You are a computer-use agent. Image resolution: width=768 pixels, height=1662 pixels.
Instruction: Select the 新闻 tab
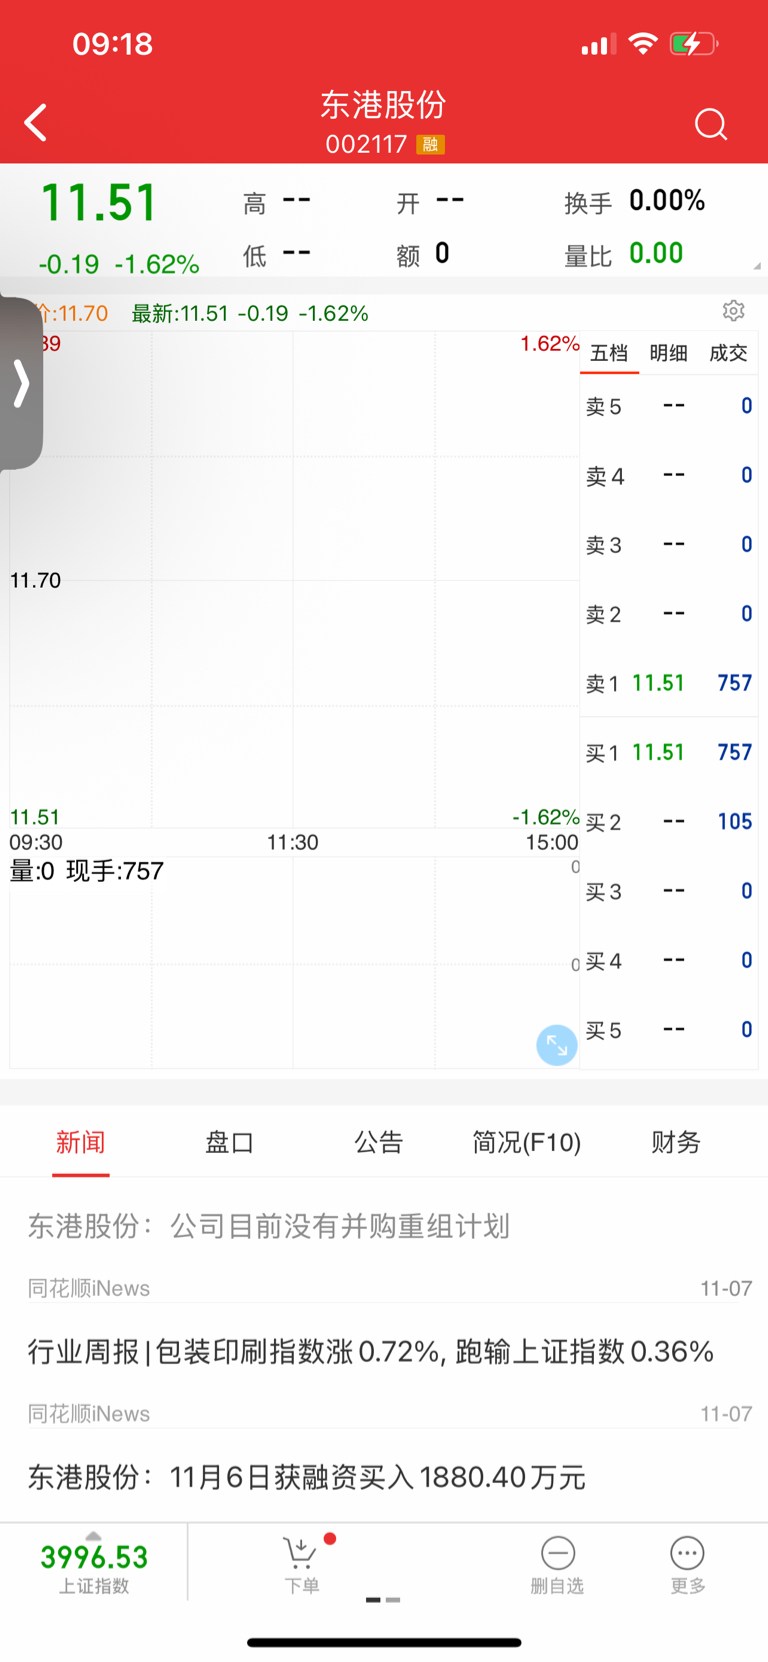(80, 1142)
